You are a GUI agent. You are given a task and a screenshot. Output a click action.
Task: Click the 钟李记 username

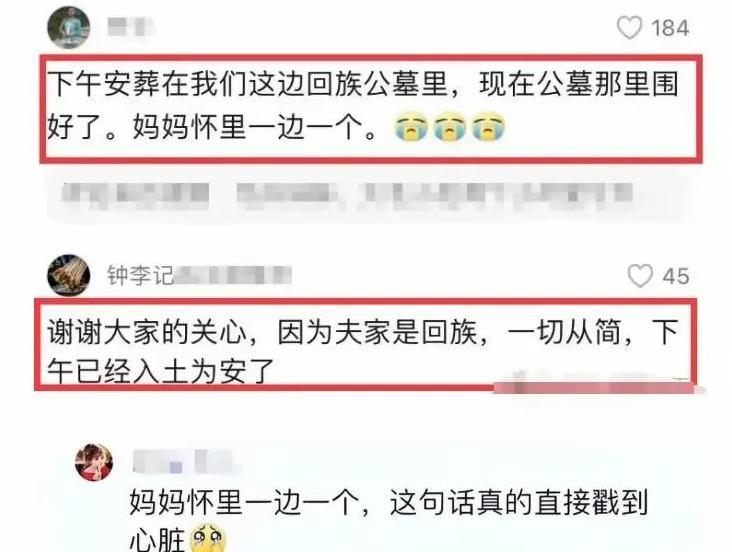(x=140, y=276)
